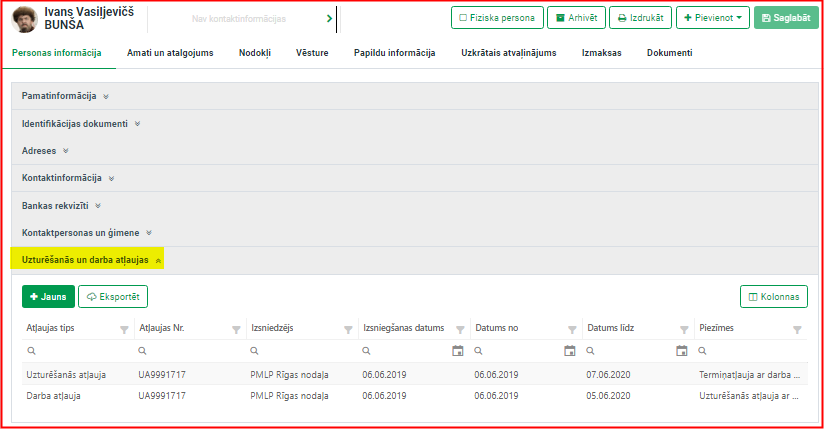This screenshot has height=429, width=824.
Task: Open filter icon for Datums līdz column
Action: click(684, 330)
